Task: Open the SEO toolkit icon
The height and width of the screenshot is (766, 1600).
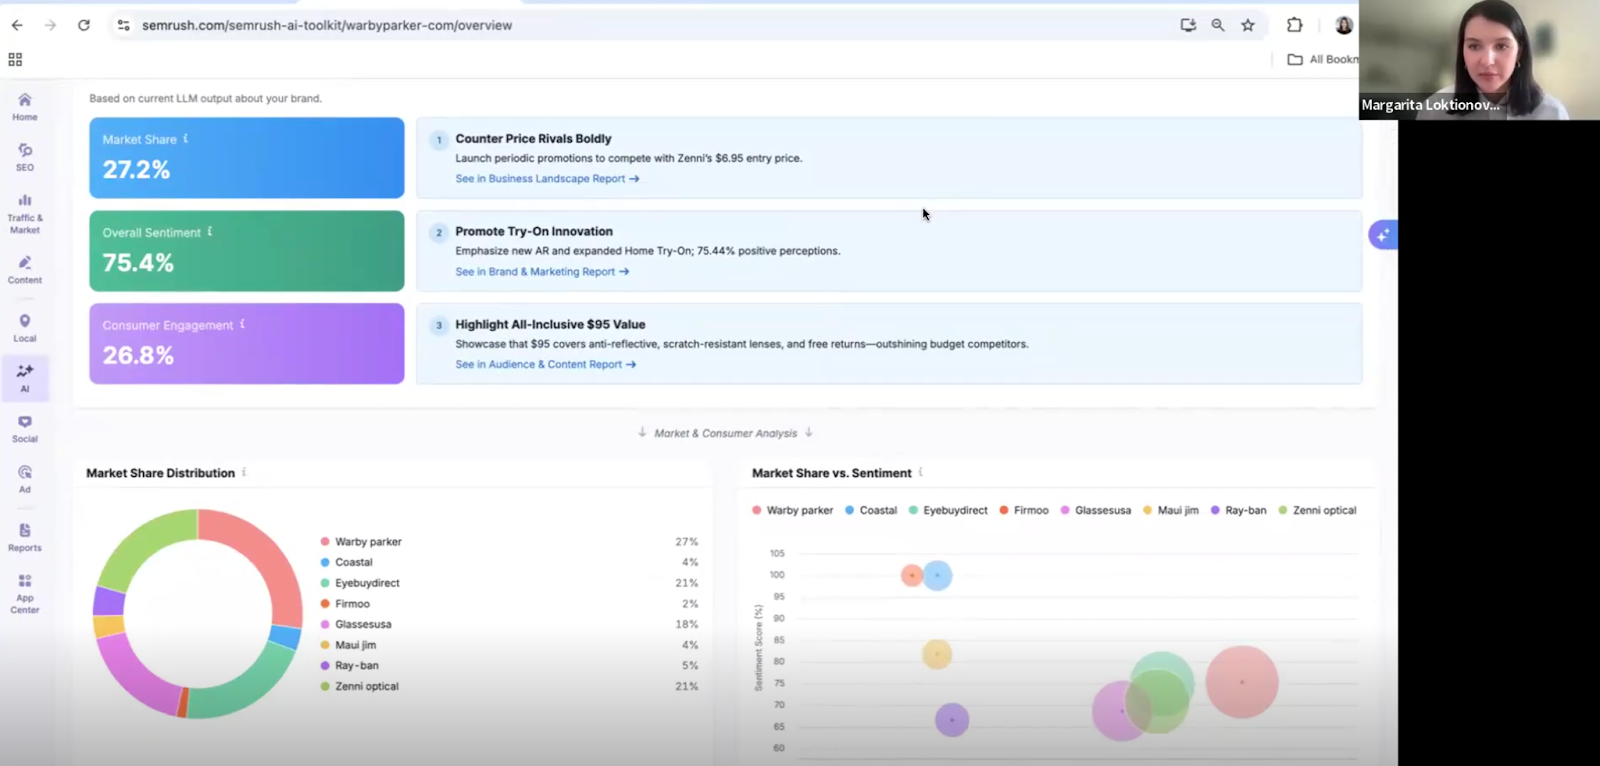Action: pos(25,156)
